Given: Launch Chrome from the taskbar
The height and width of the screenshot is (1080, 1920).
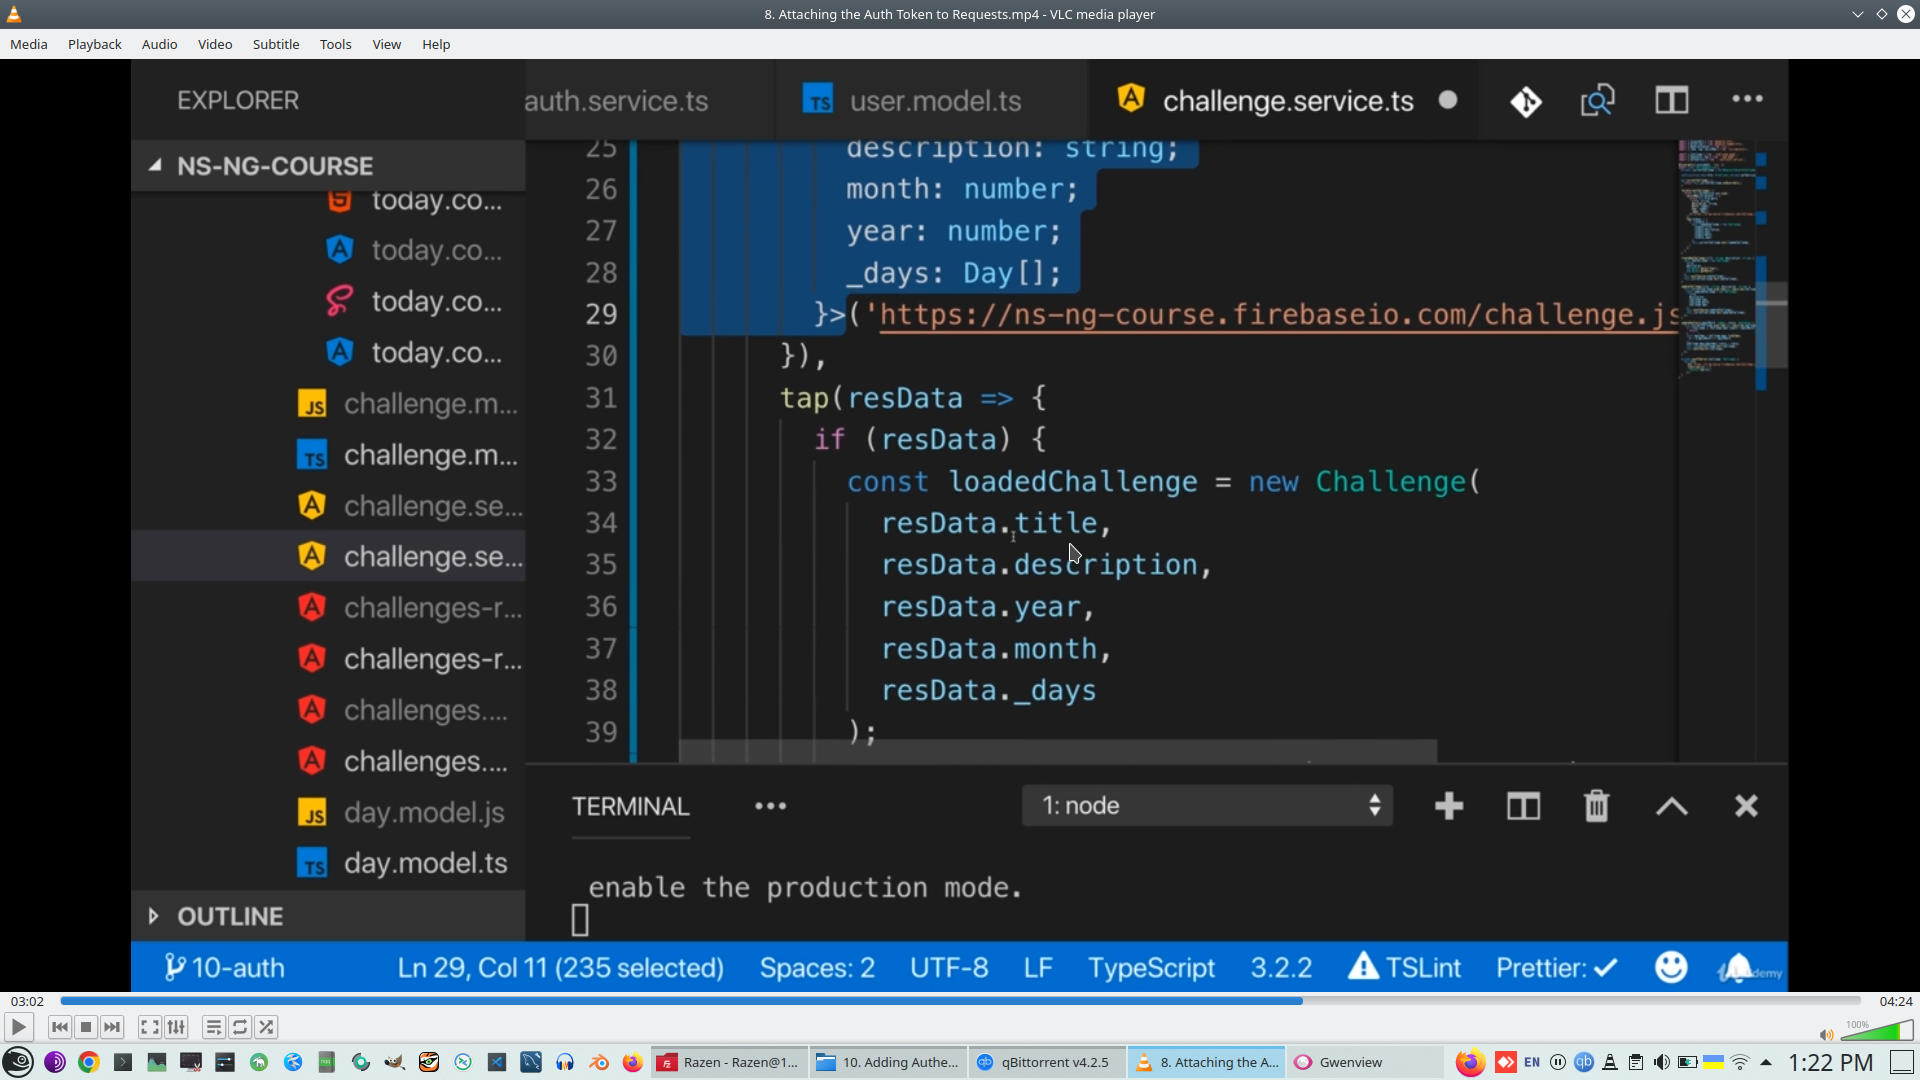Looking at the screenshot, I should coord(89,1062).
